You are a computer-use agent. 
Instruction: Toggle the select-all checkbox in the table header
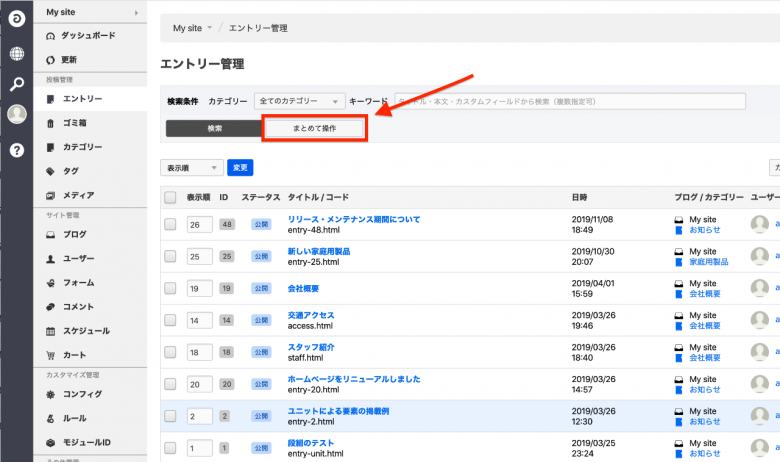(170, 197)
